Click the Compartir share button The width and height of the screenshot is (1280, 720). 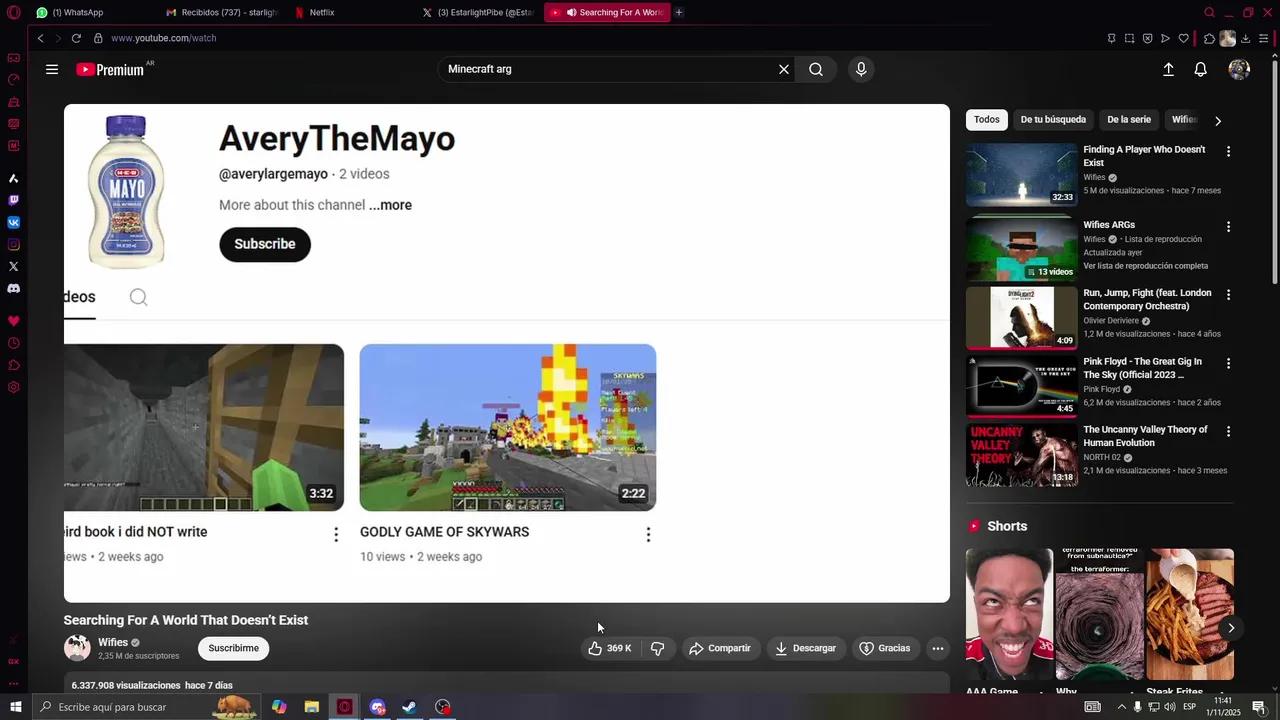coord(719,648)
